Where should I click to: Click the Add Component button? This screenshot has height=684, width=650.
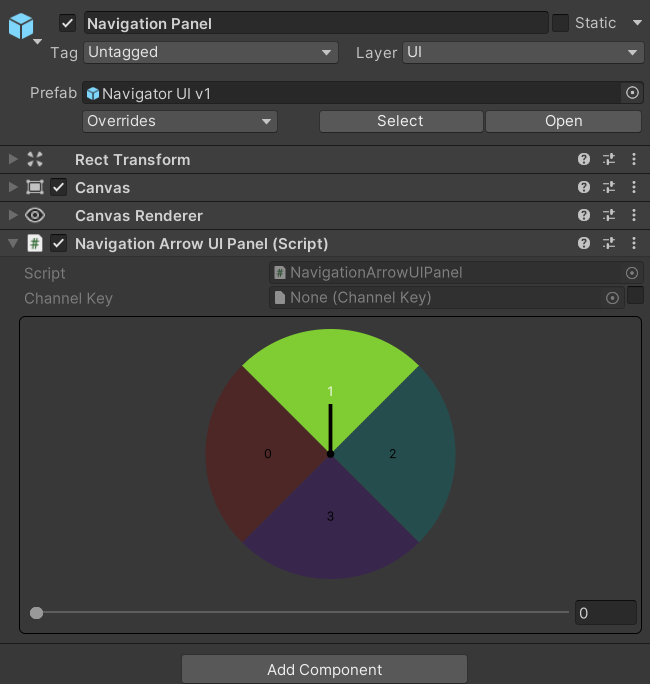pos(324,669)
